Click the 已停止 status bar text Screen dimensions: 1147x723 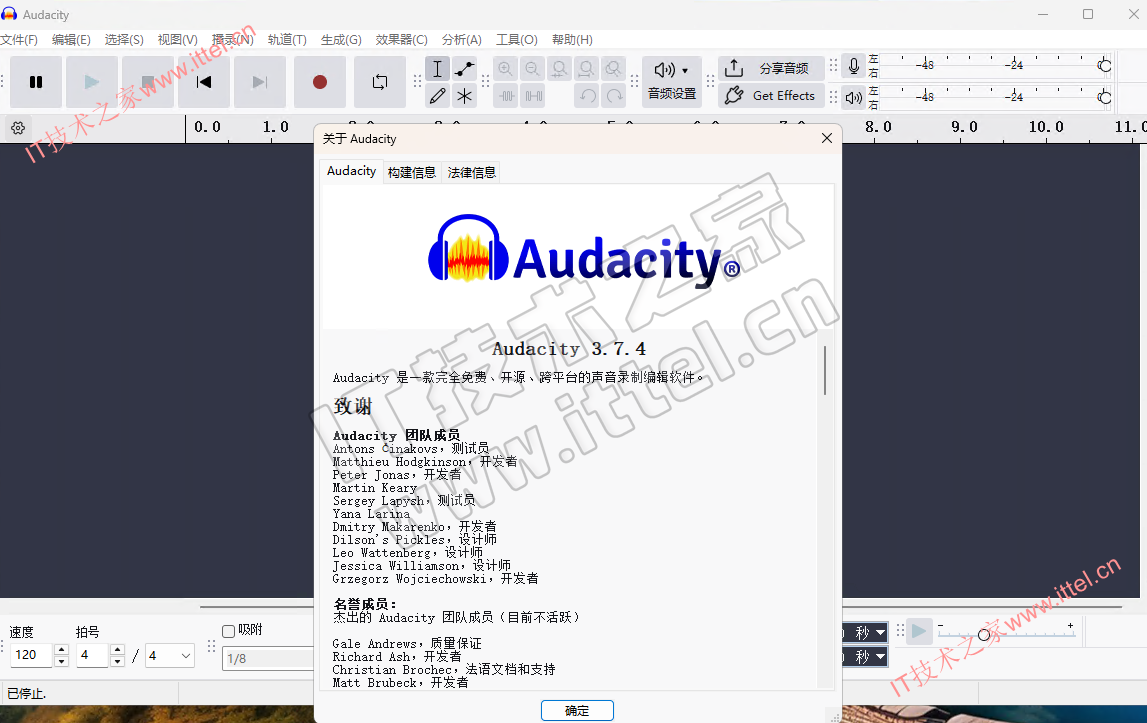pyautogui.click(x=26, y=694)
